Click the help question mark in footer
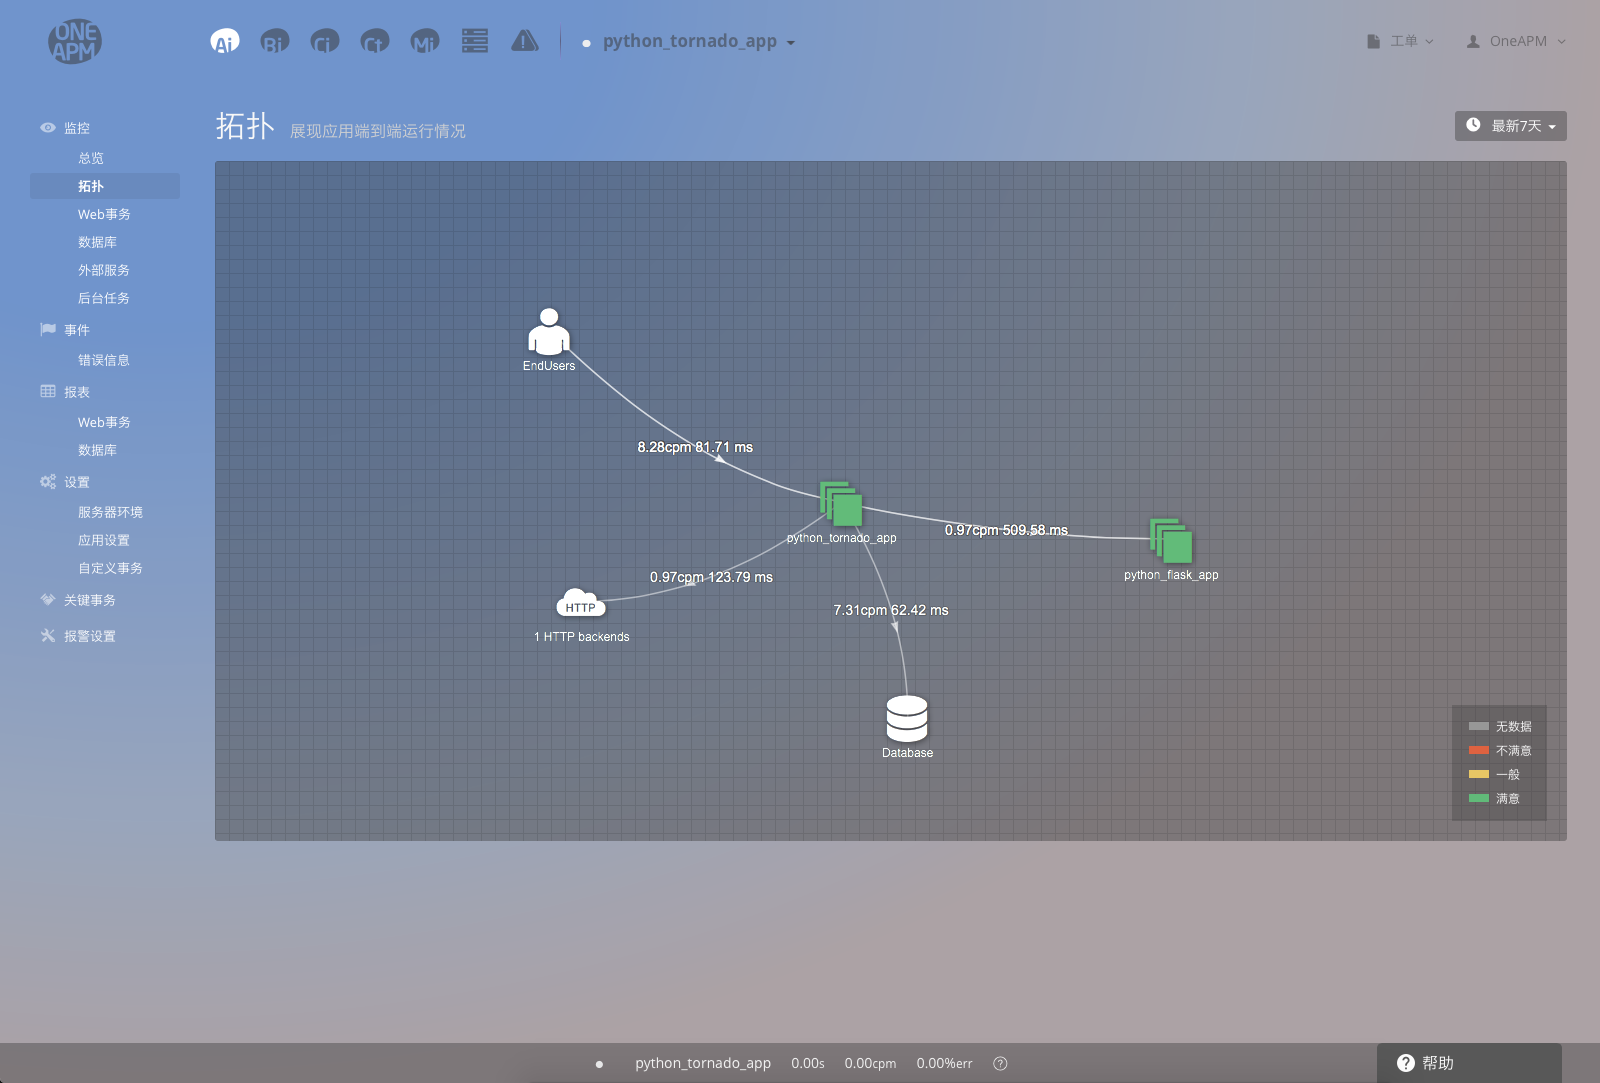 [1000, 1063]
